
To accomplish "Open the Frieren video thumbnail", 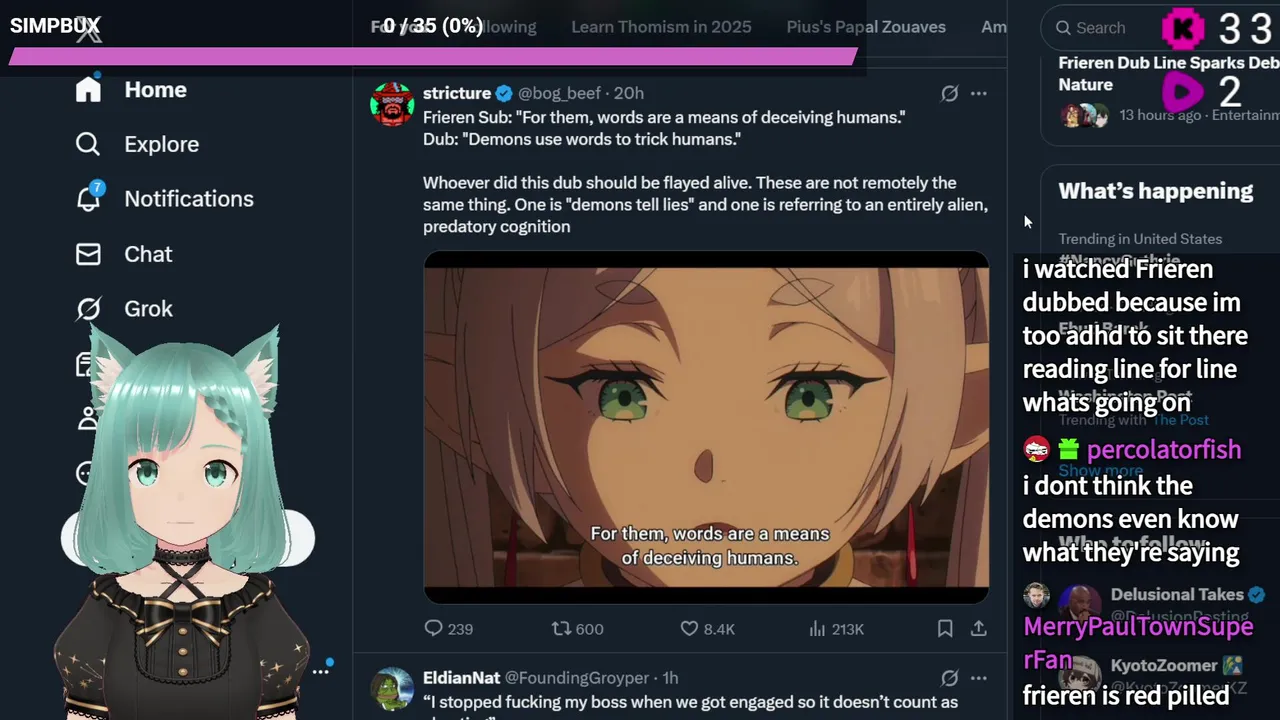I will pyautogui.click(x=706, y=427).
